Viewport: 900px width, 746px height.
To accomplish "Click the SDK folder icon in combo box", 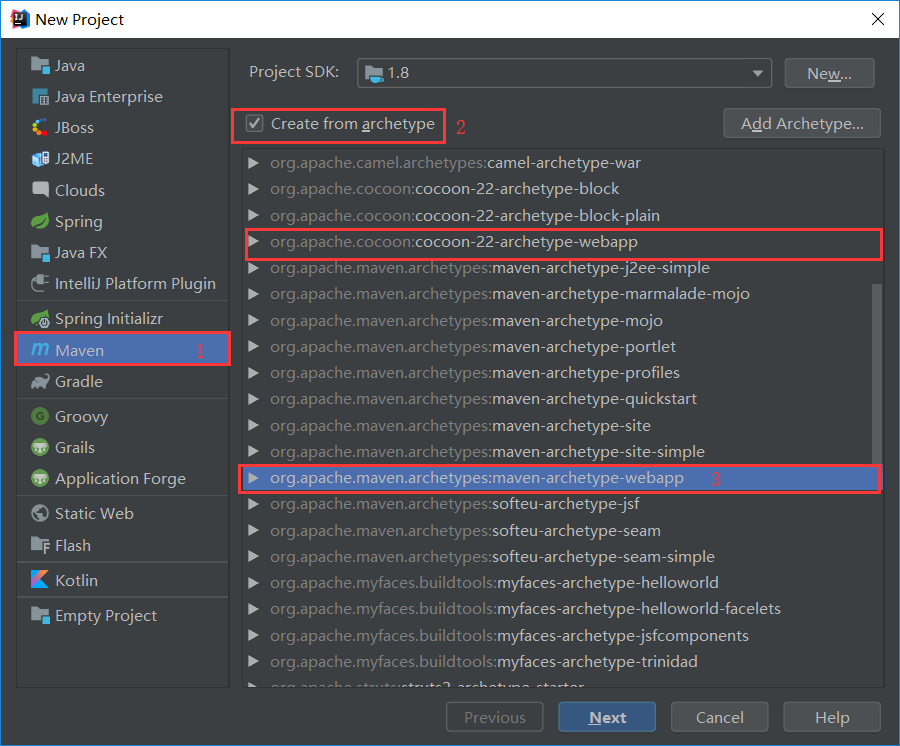I will [374, 73].
